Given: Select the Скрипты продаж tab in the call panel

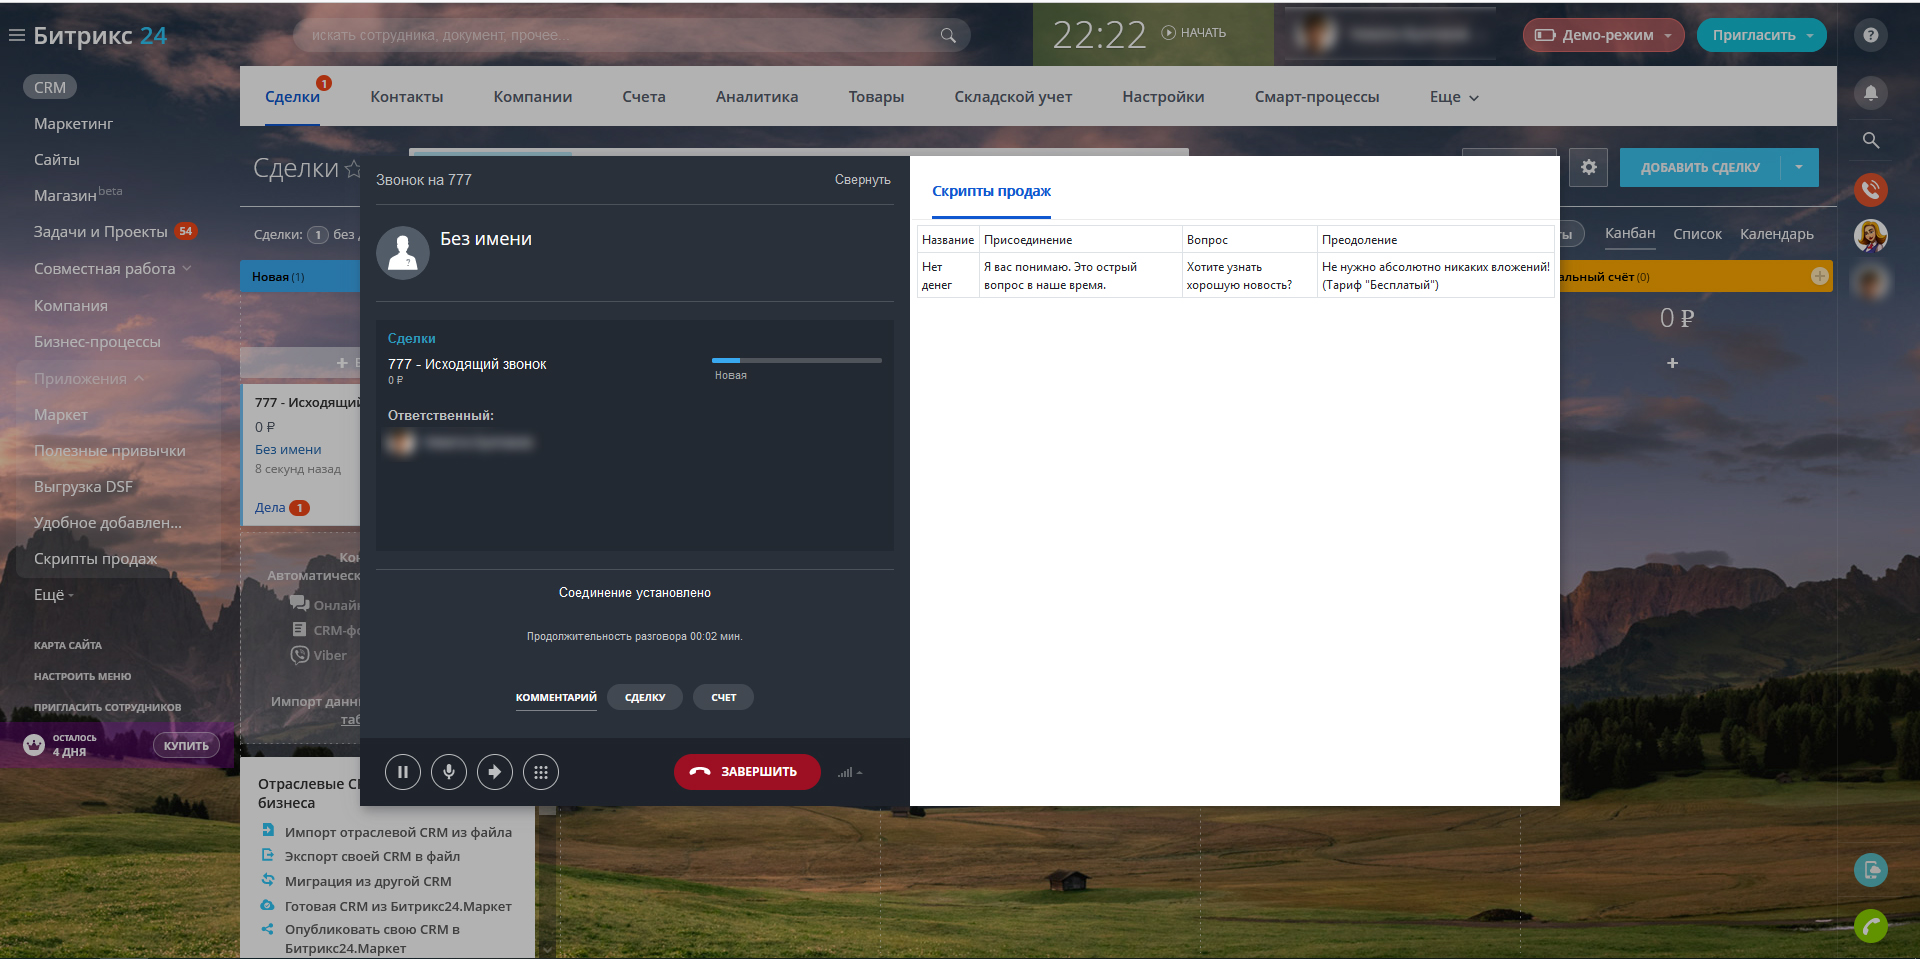Looking at the screenshot, I should click(x=991, y=191).
